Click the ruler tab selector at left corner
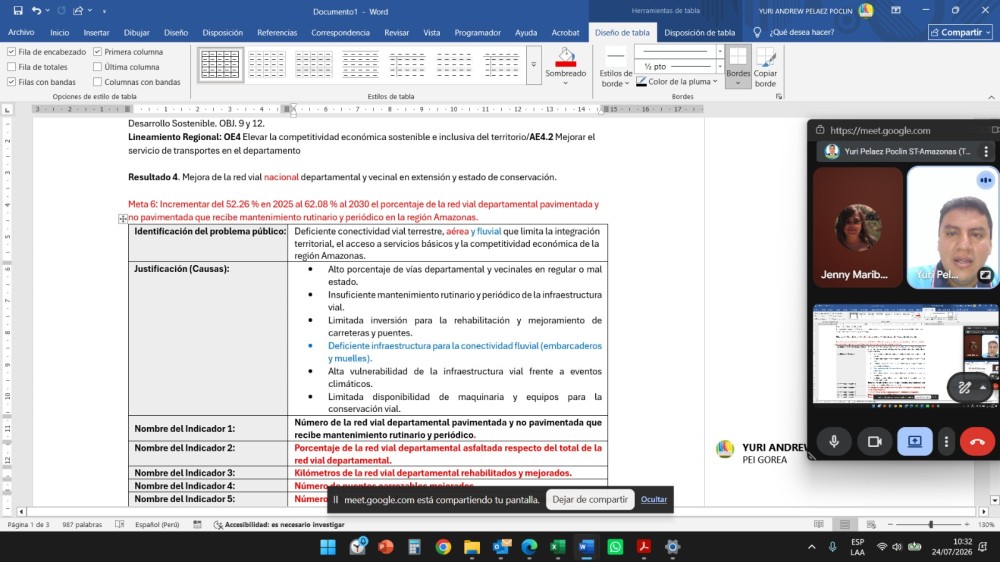Screen dimensions: 1000x562 (8, 110)
